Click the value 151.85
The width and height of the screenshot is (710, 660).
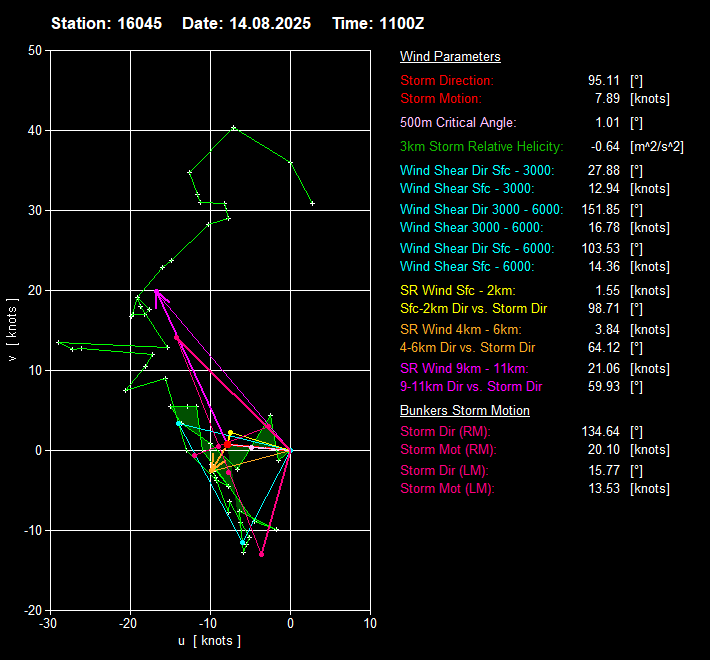tap(600, 210)
